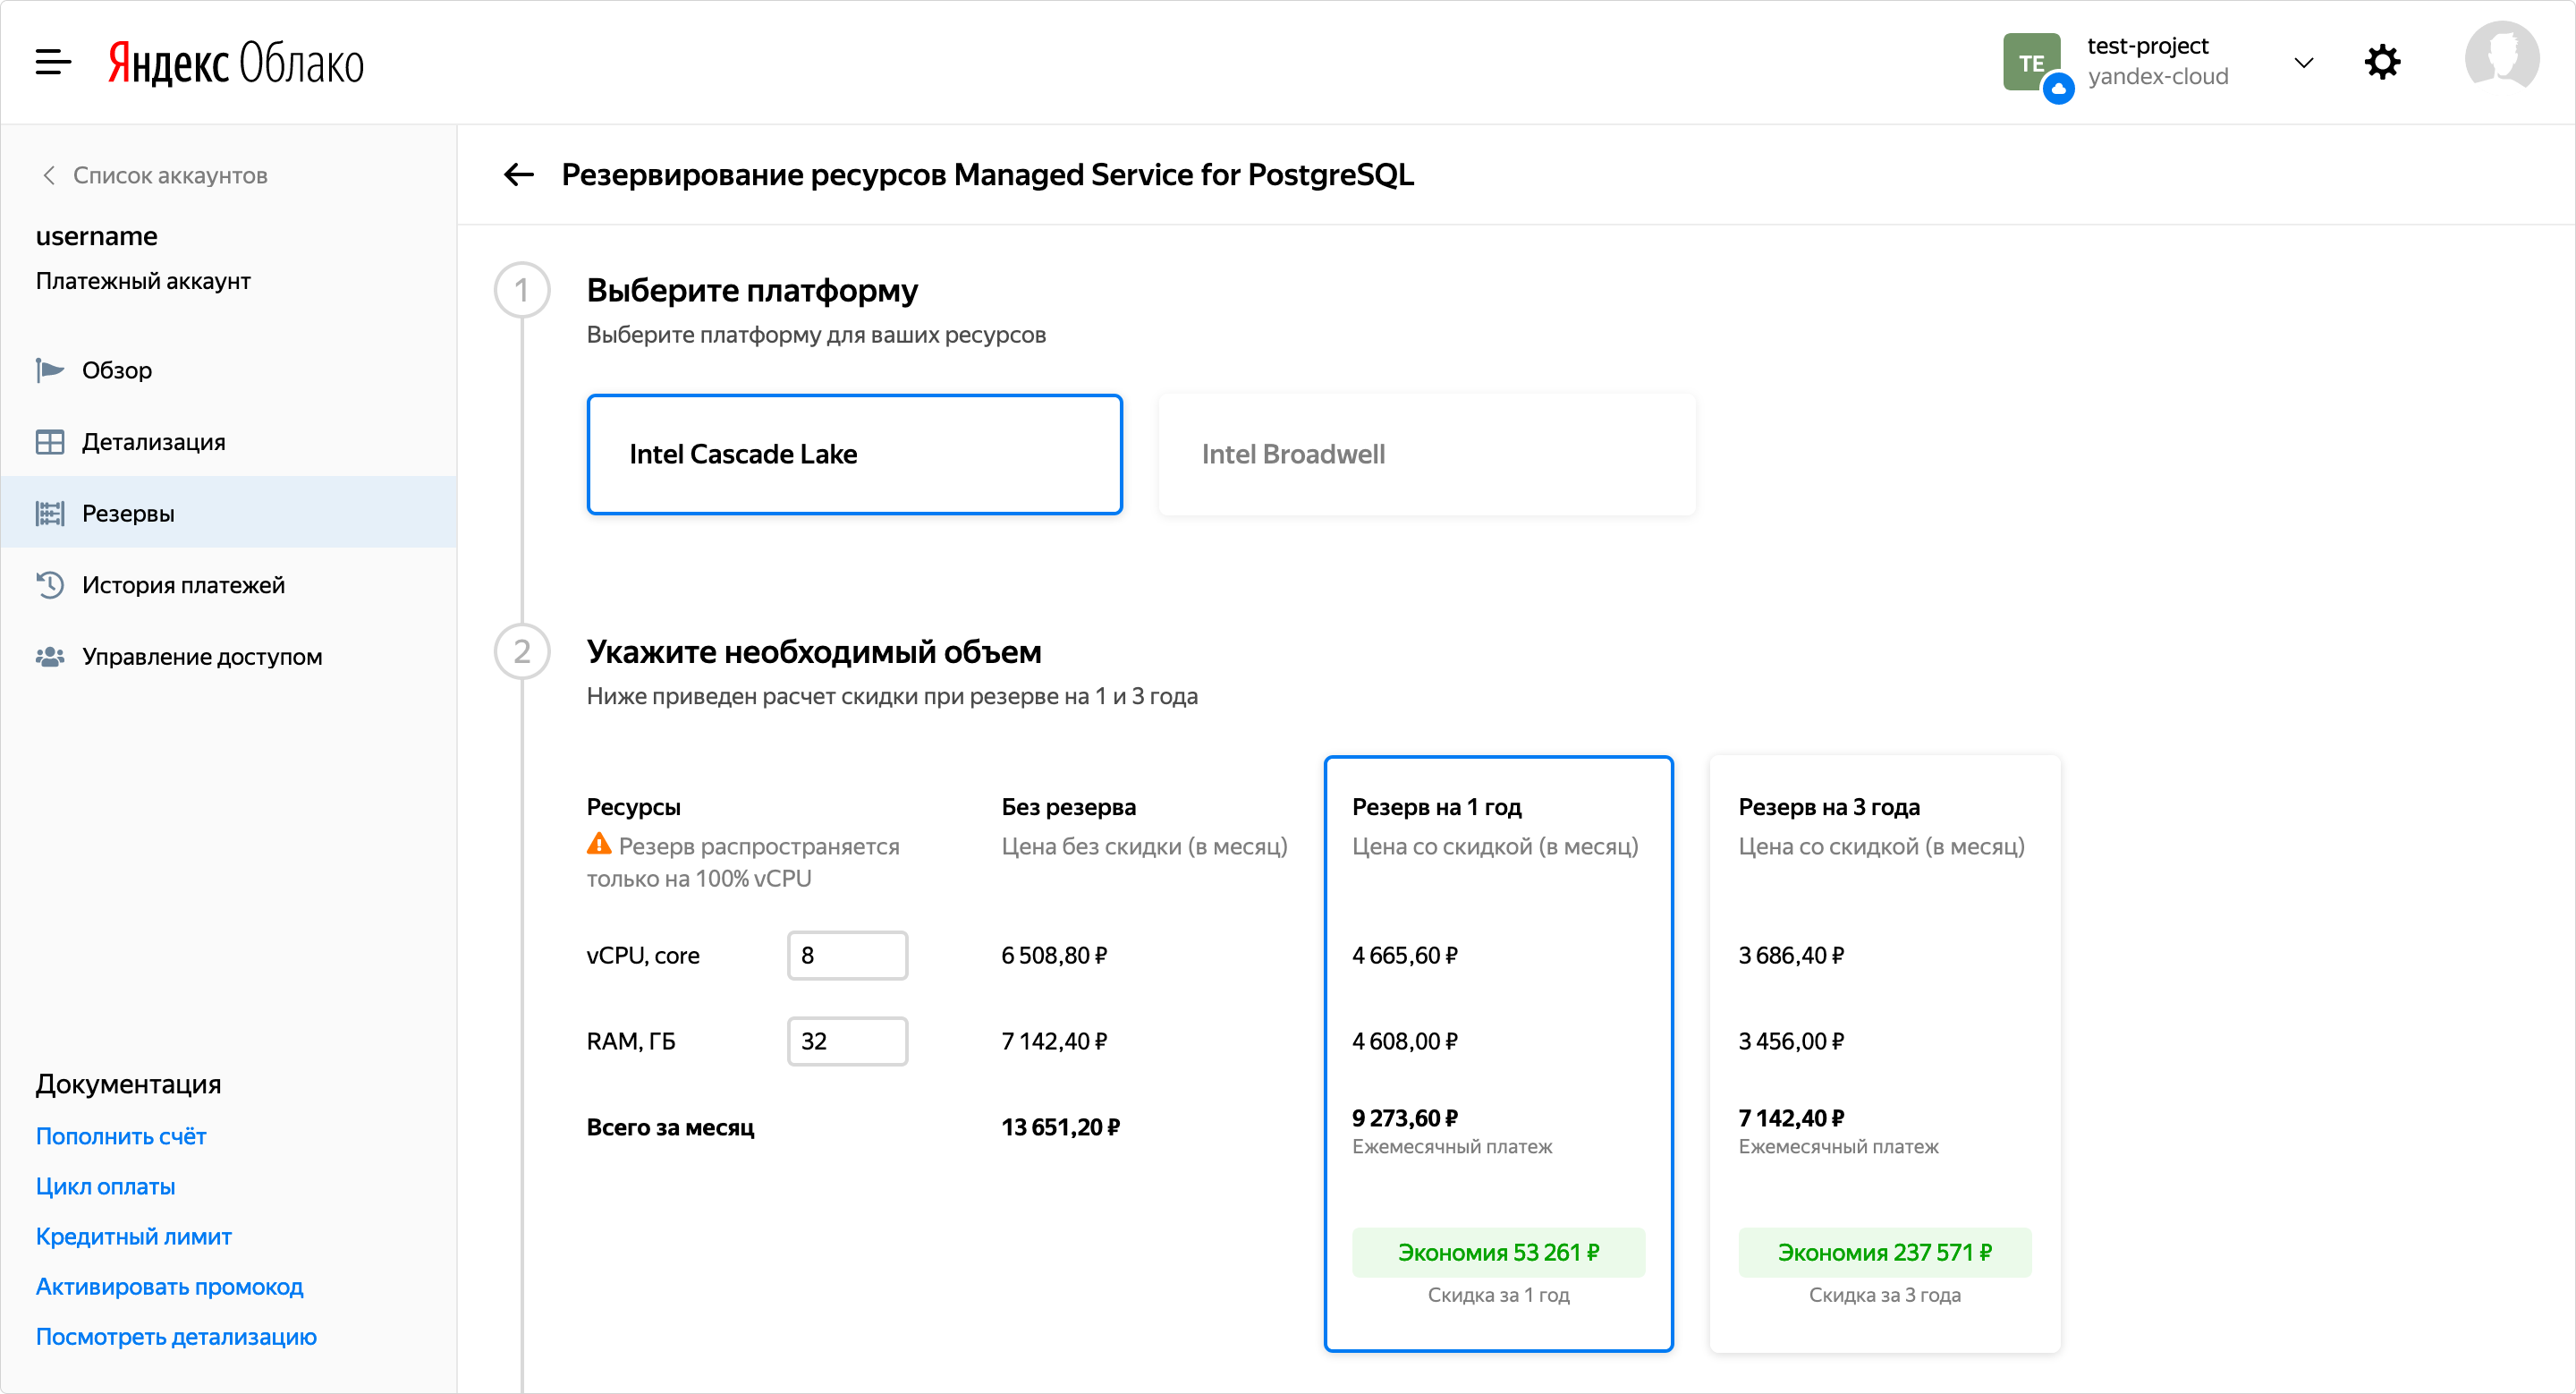Click the Документация heading
Screen dimensions: 2576x1394
click(x=128, y=1085)
